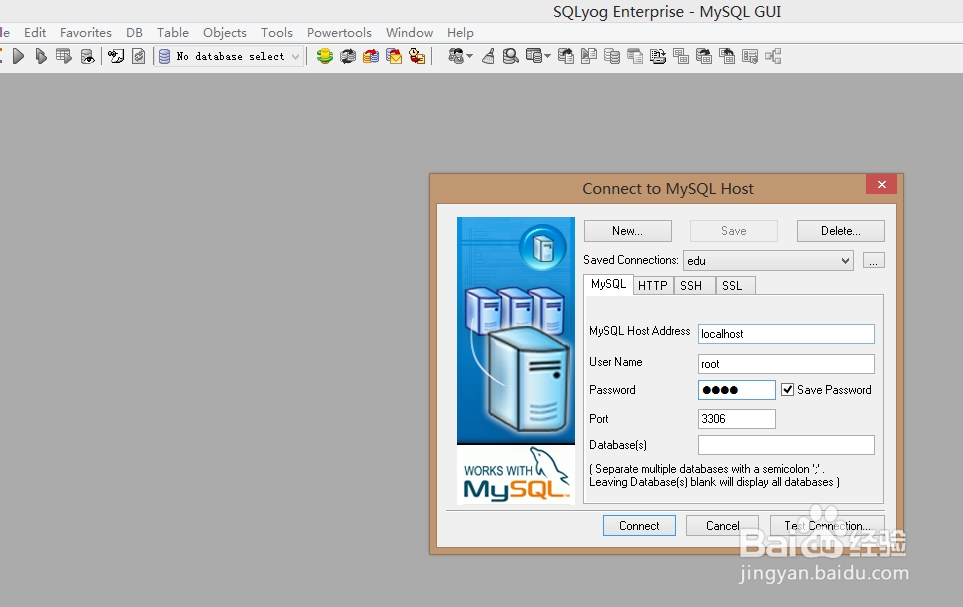Click the ellipsis button beside Saved Connections
The image size is (963, 607).
(x=873, y=260)
